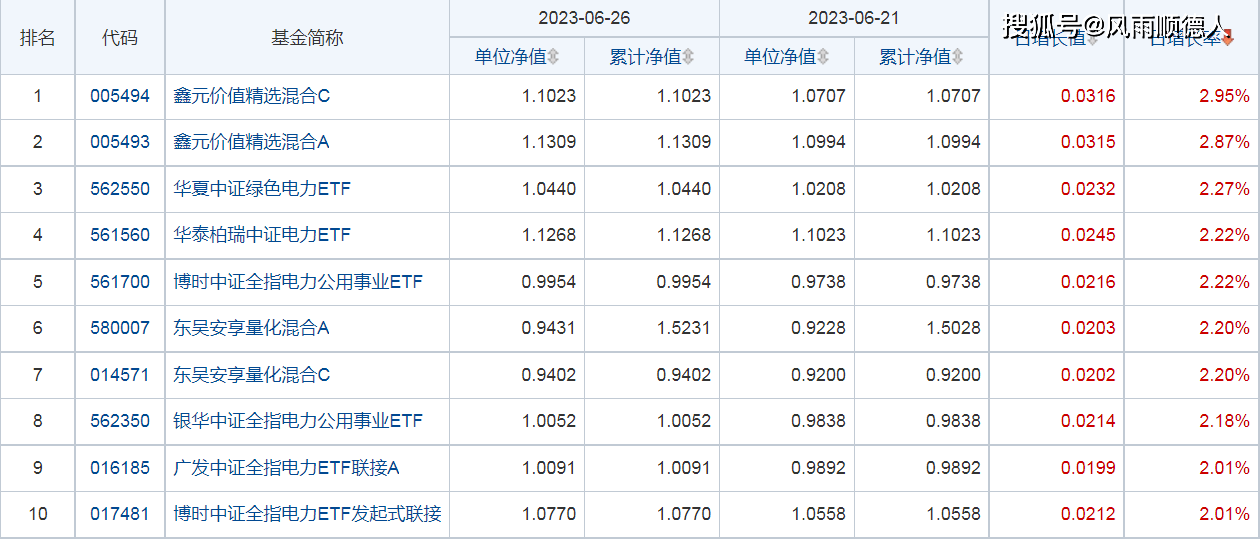
Task: Sort by 单位净值 under 2023-06-26
Action: pos(516,57)
